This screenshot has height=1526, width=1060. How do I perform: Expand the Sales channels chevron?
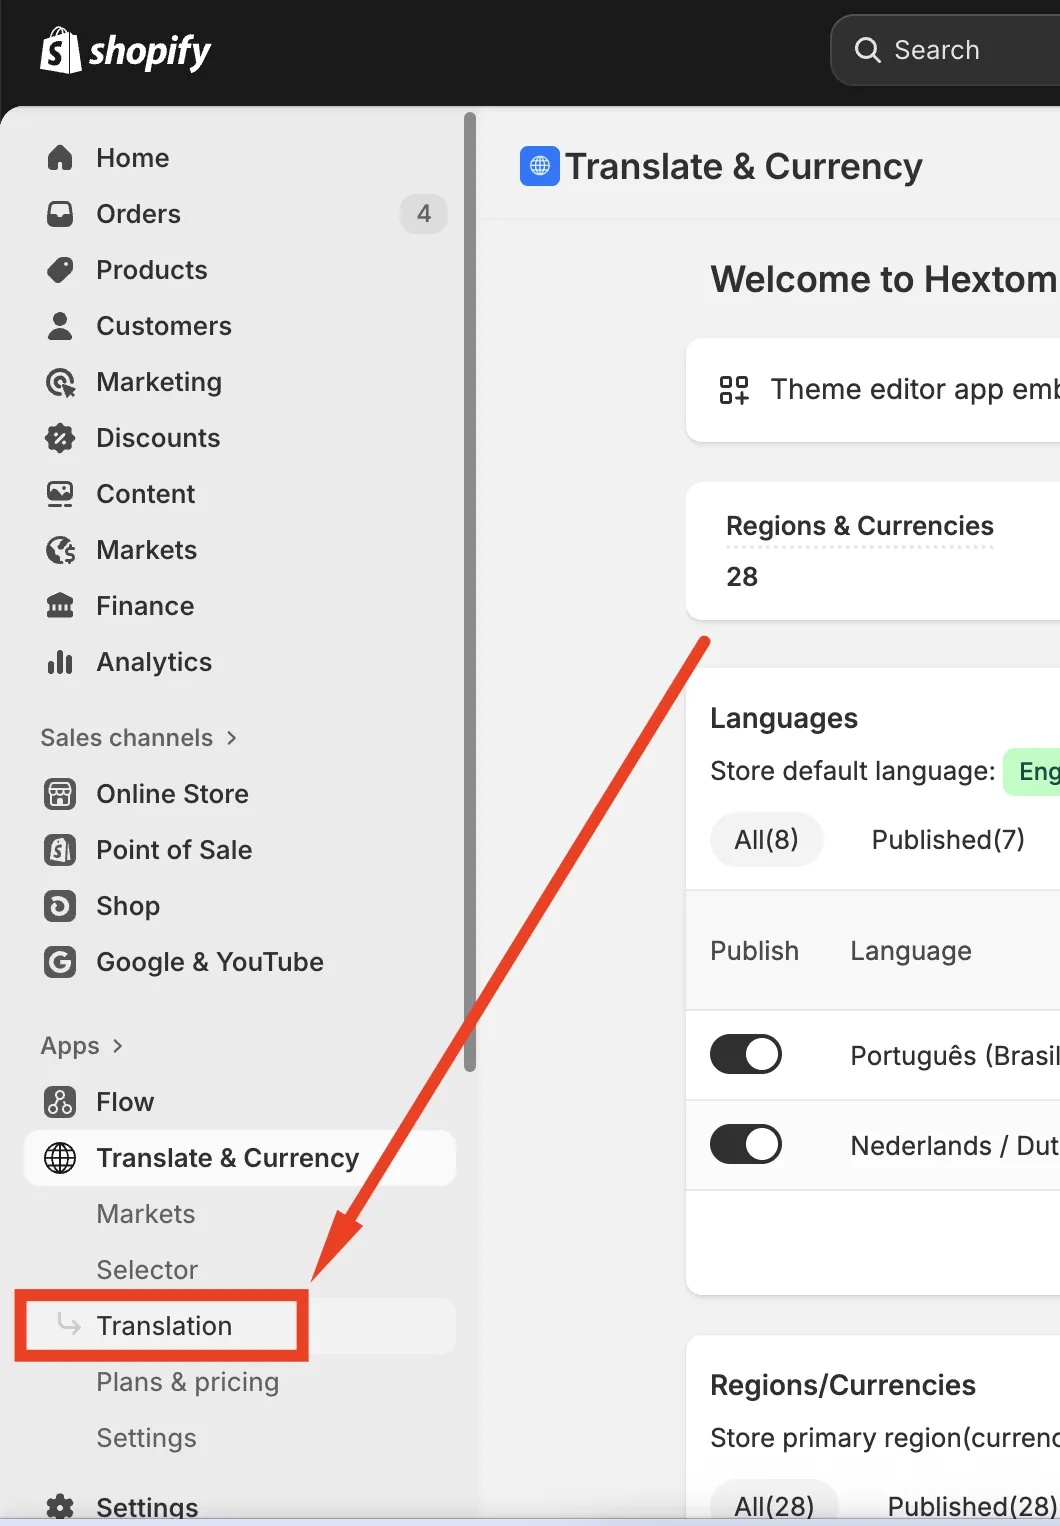click(x=232, y=738)
